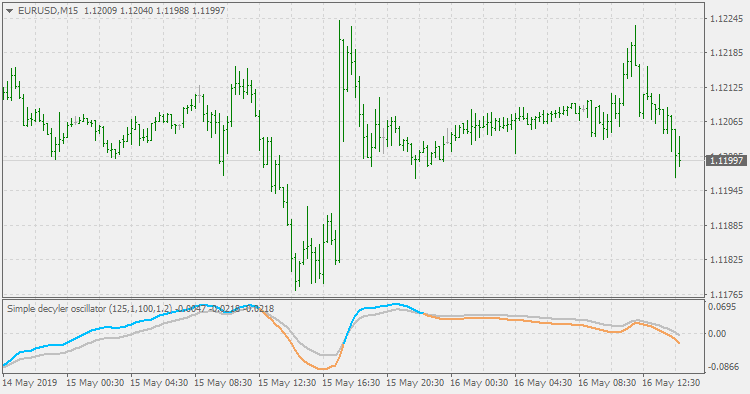
Task: Click the 1.12065 price scale value
Action: 727,122
